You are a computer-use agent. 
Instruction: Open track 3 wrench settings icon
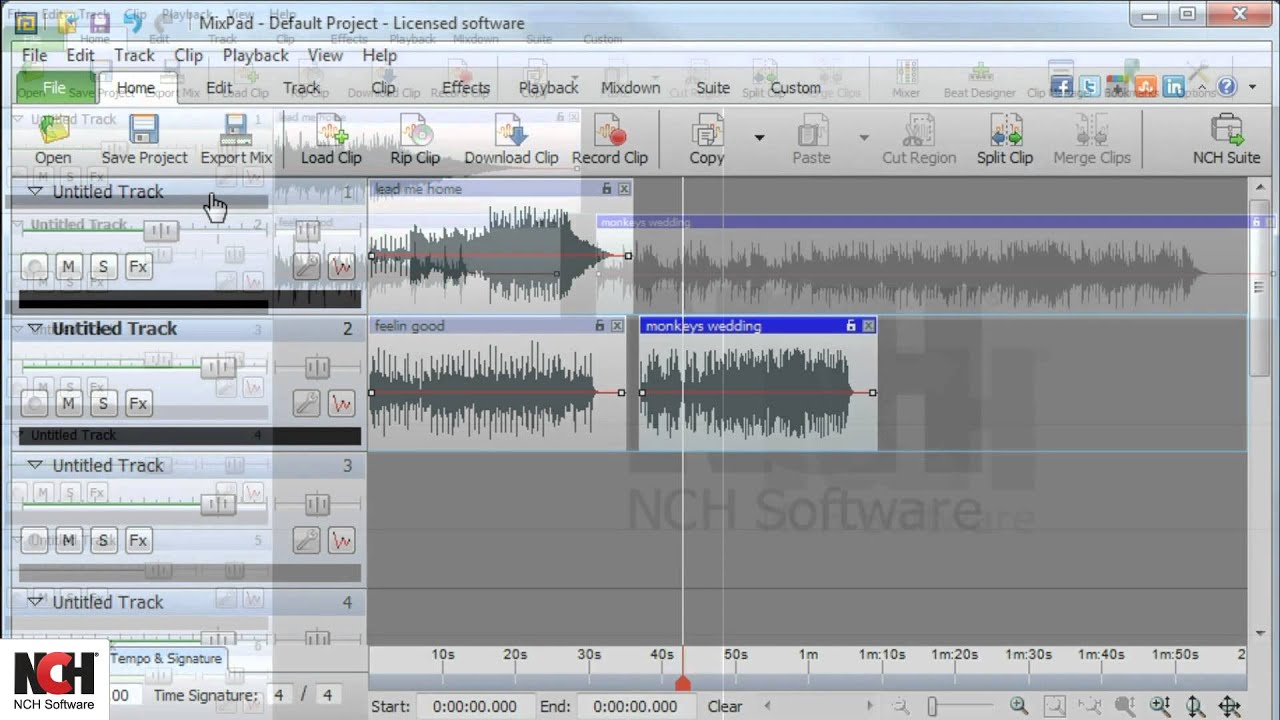pyautogui.click(x=307, y=541)
